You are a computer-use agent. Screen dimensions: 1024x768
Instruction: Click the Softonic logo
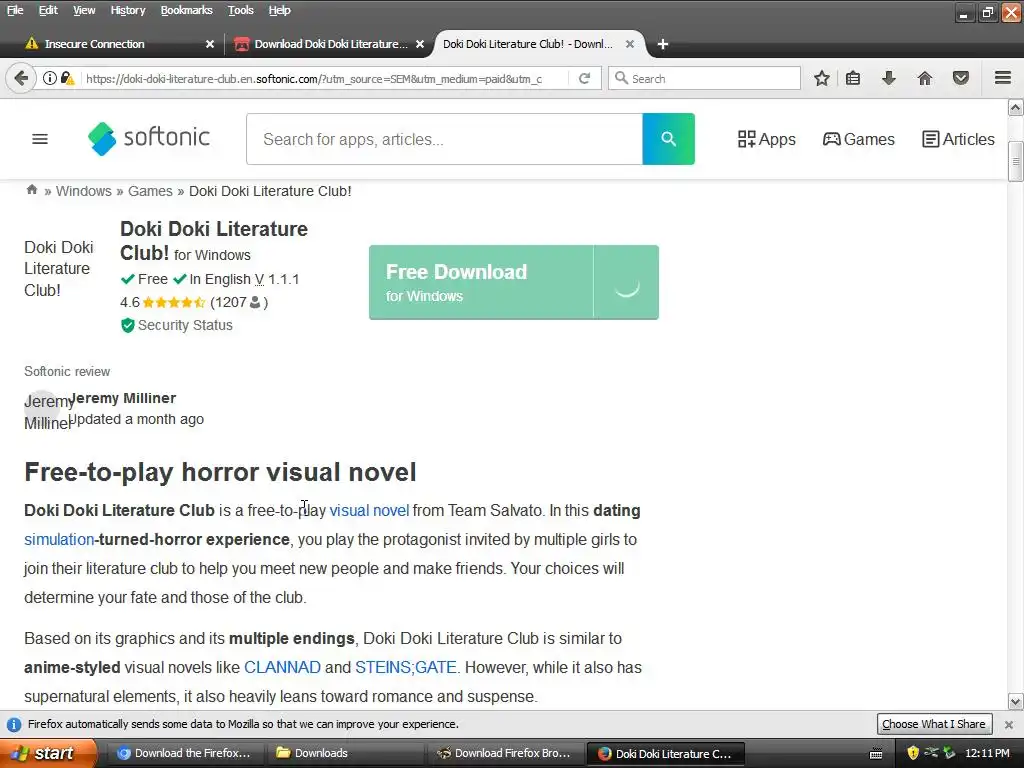click(x=149, y=138)
